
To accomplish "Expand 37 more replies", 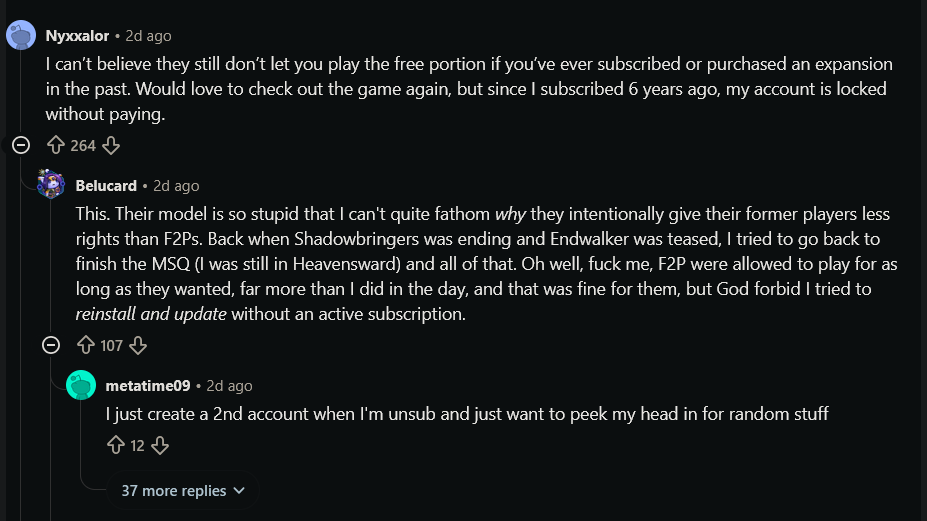I will click(x=182, y=491).
